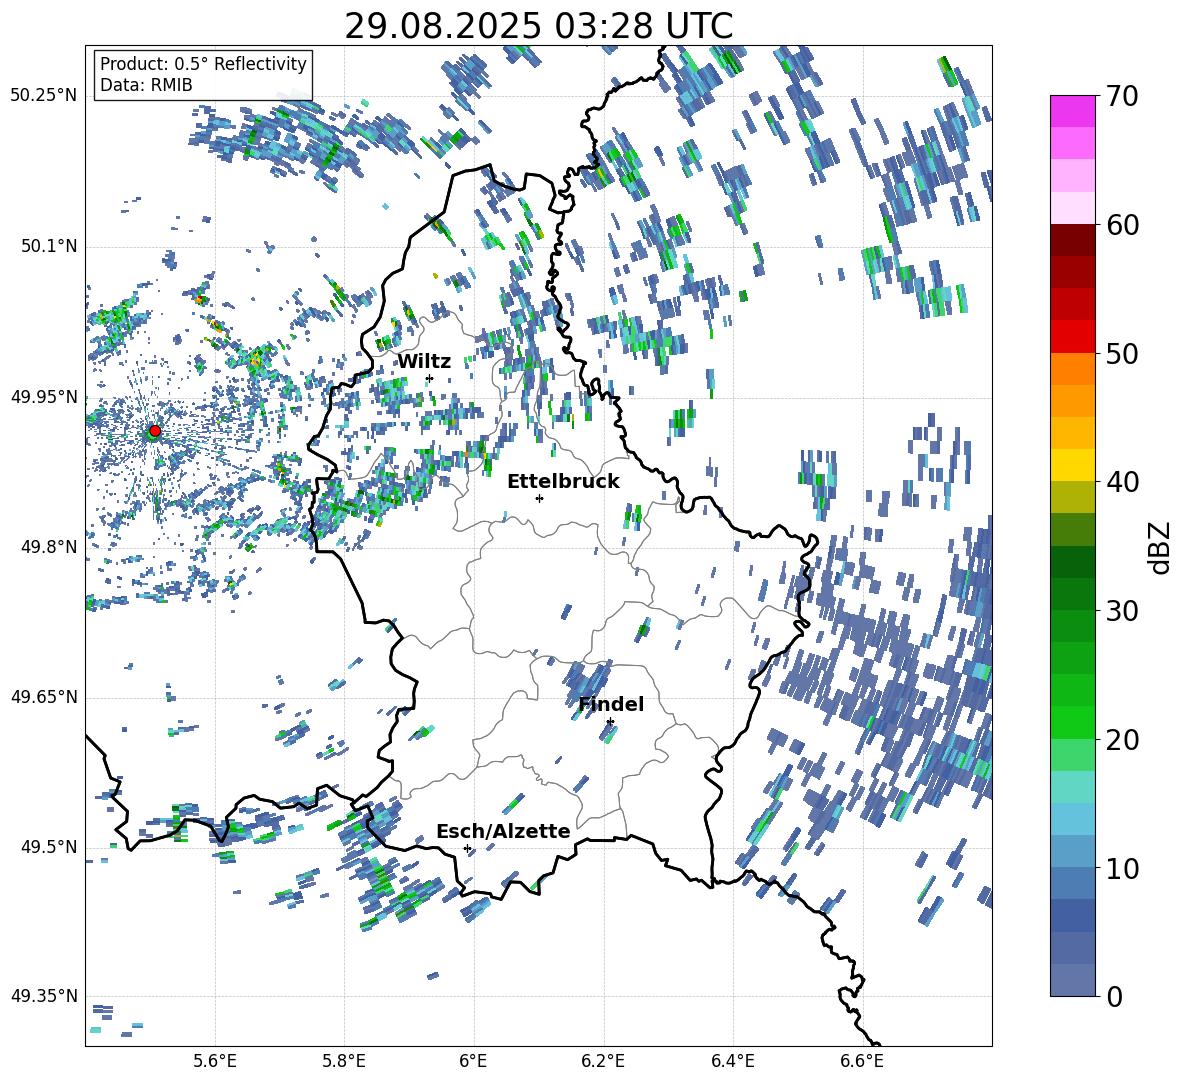Click the 50.25°N latitude label
This screenshot has height=1081, width=1184.
(44, 96)
